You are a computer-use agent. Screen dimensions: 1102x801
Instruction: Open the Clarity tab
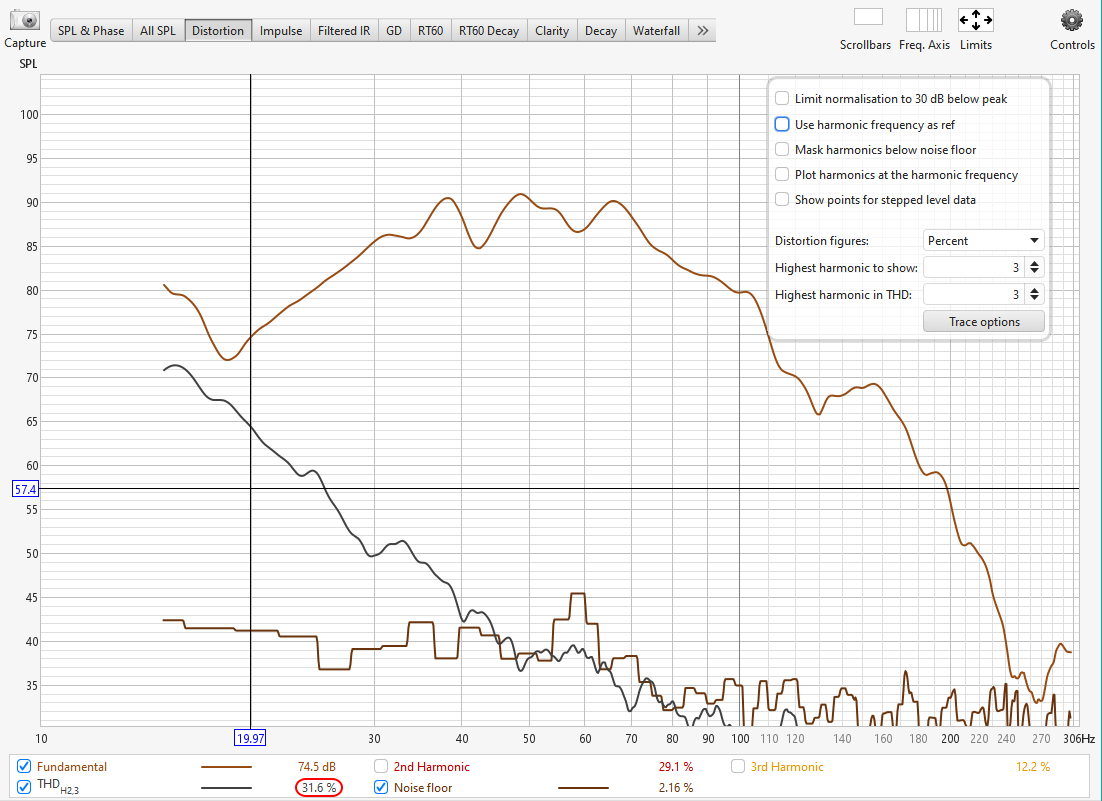(552, 30)
